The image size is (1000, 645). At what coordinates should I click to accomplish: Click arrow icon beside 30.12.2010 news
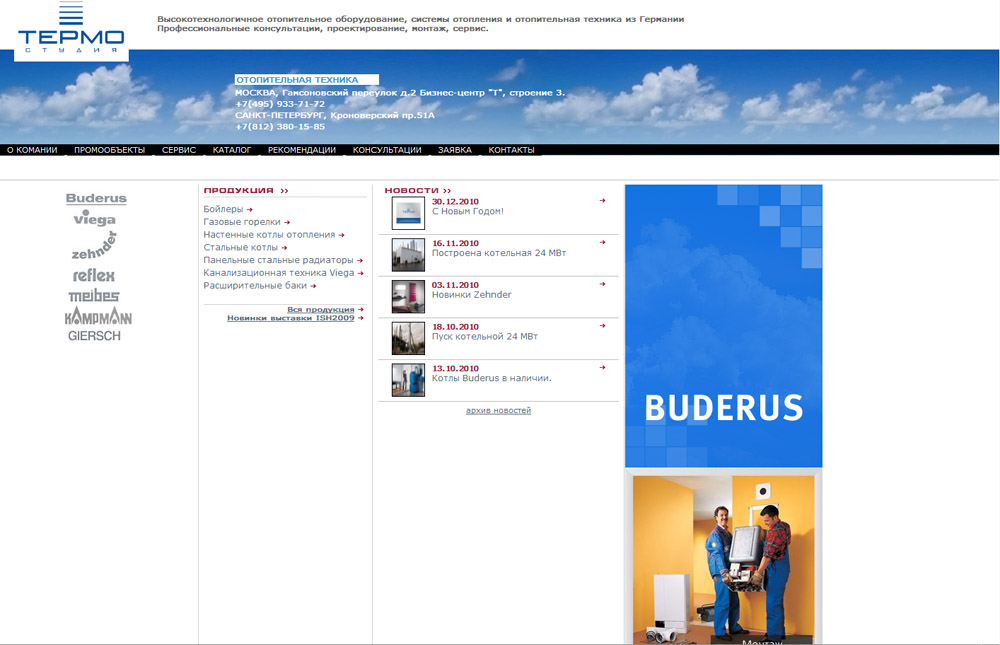(x=602, y=201)
